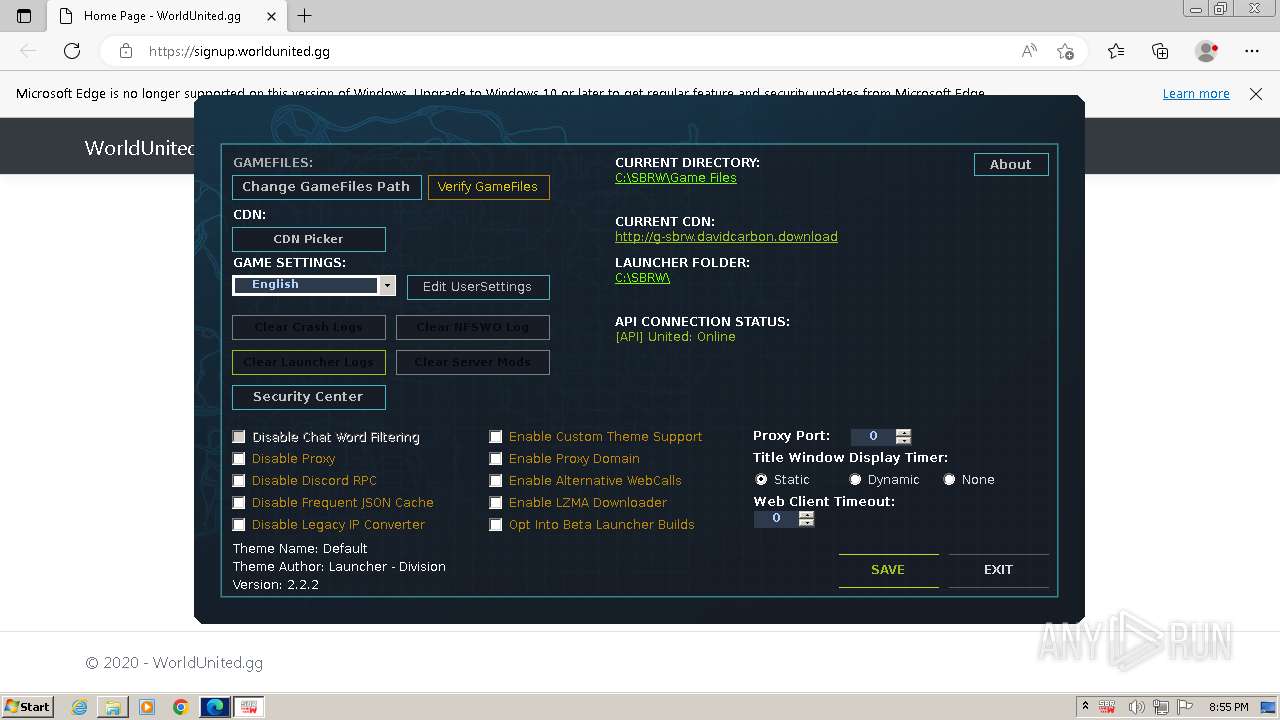The width and height of the screenshot is (1280, 720).
Task: Open the About dialog
Action: point(1011,164)
